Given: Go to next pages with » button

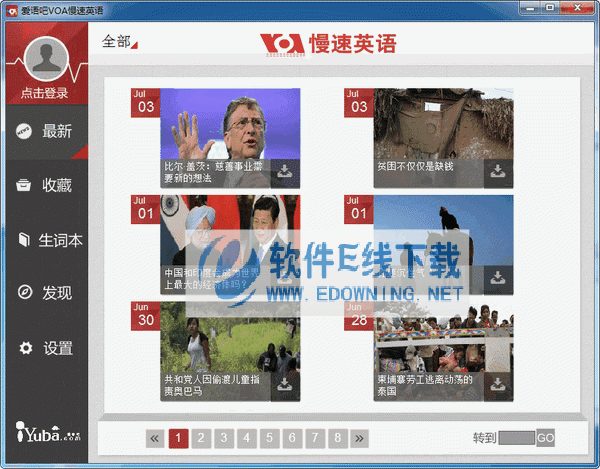Looking at the screenshot, I should [360, 438].
